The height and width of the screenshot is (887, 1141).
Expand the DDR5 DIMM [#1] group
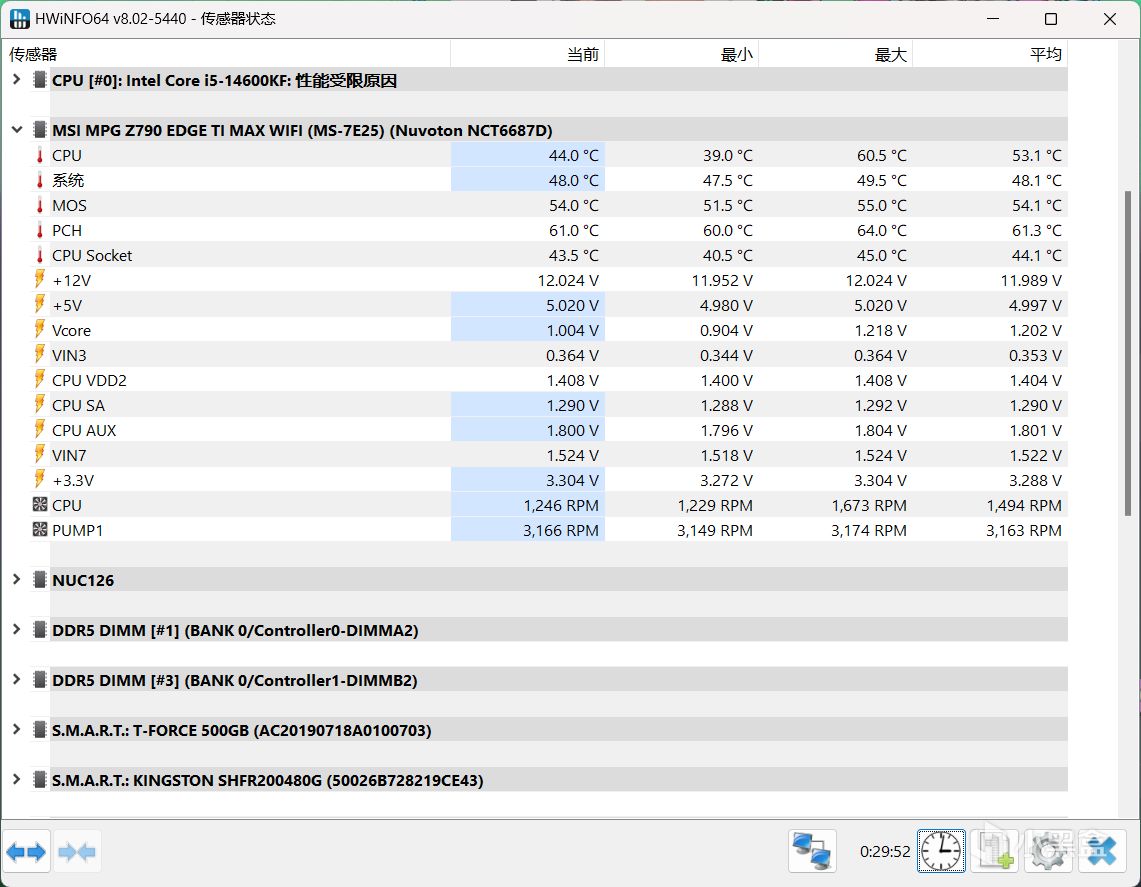click(17, 629)
